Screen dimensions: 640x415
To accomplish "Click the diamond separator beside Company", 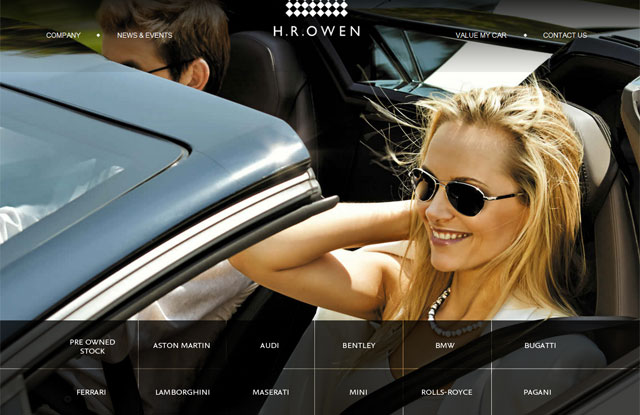I will click(98, 35).
